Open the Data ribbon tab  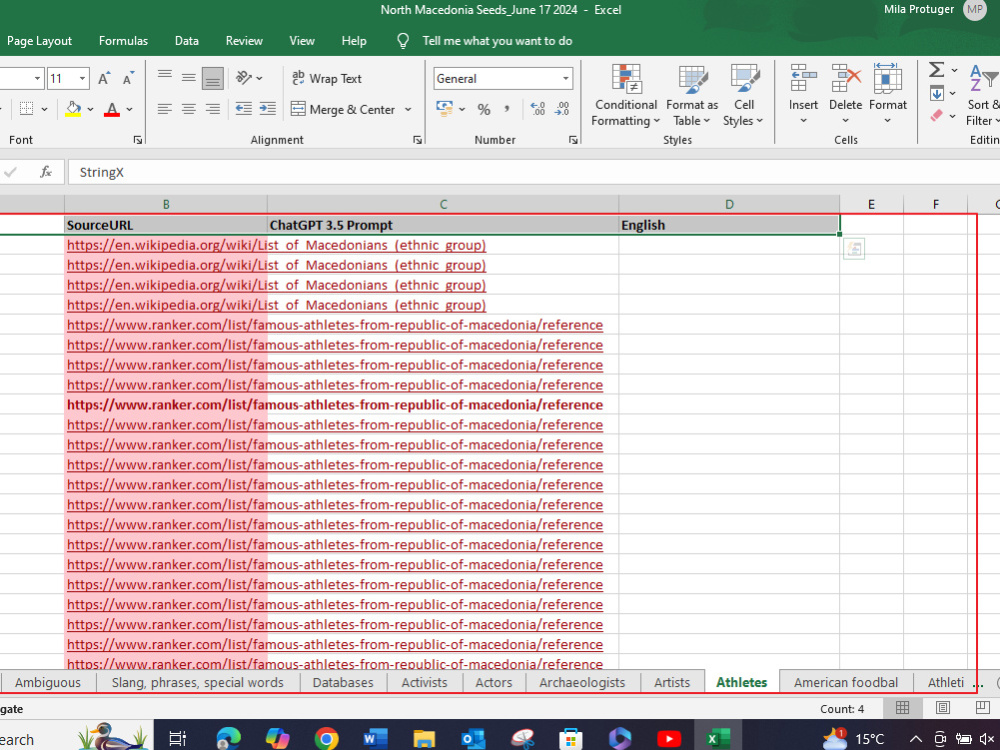tap(186, 41)
